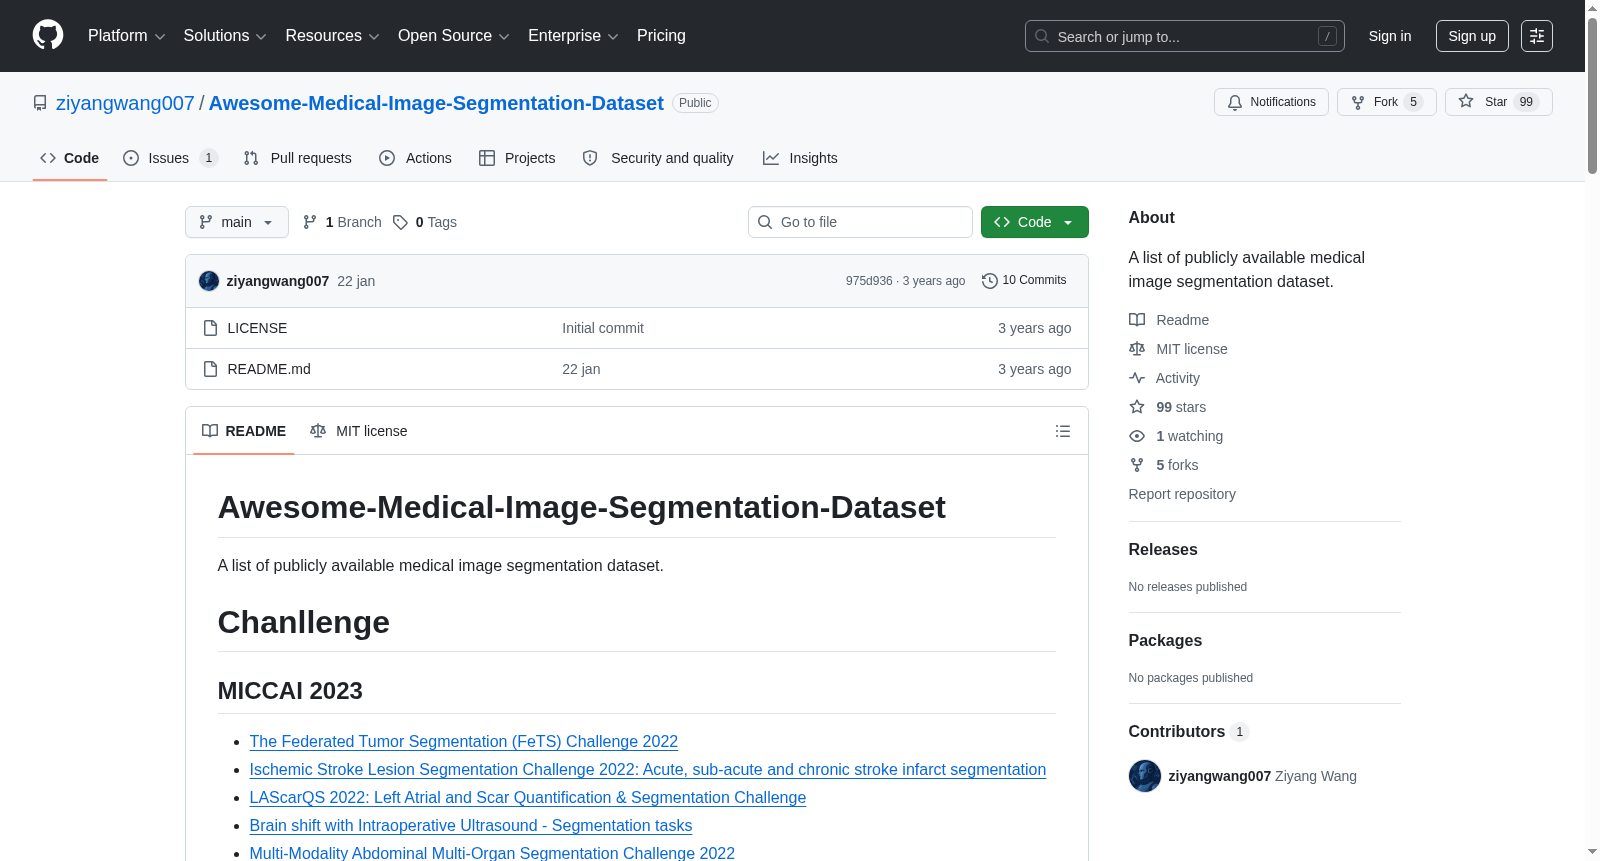Viewport: 1600px width, 861px height.
Task: Open the global navigation menu icon beside Sign up
Action: [x=1536, y=36]
